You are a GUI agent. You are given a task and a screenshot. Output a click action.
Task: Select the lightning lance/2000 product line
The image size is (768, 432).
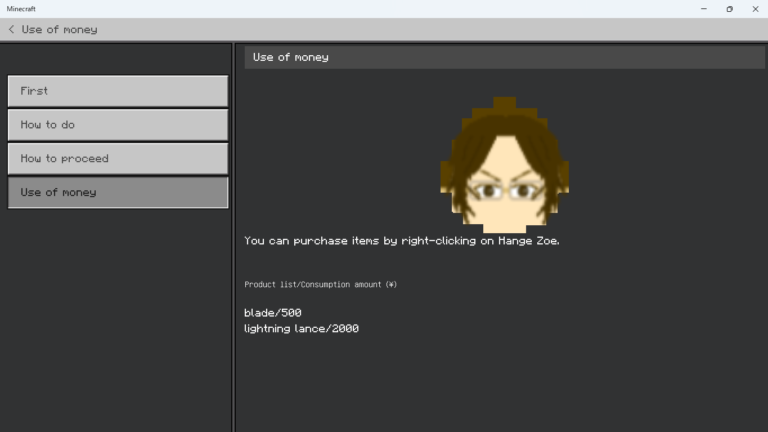[301, 329]
